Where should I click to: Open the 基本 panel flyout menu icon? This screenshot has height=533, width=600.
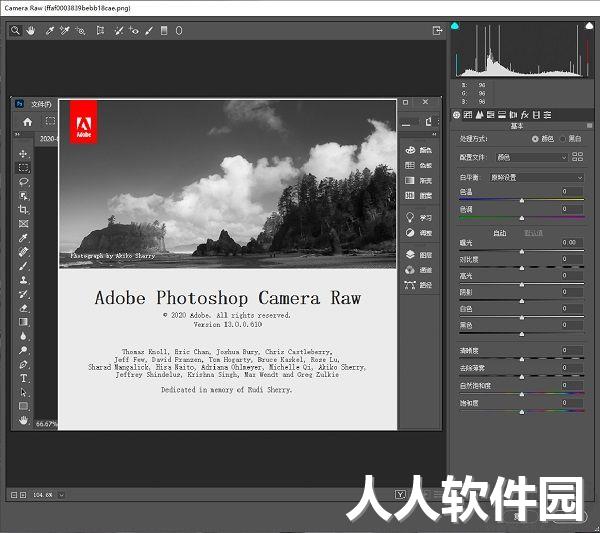[x=589, y=126]
